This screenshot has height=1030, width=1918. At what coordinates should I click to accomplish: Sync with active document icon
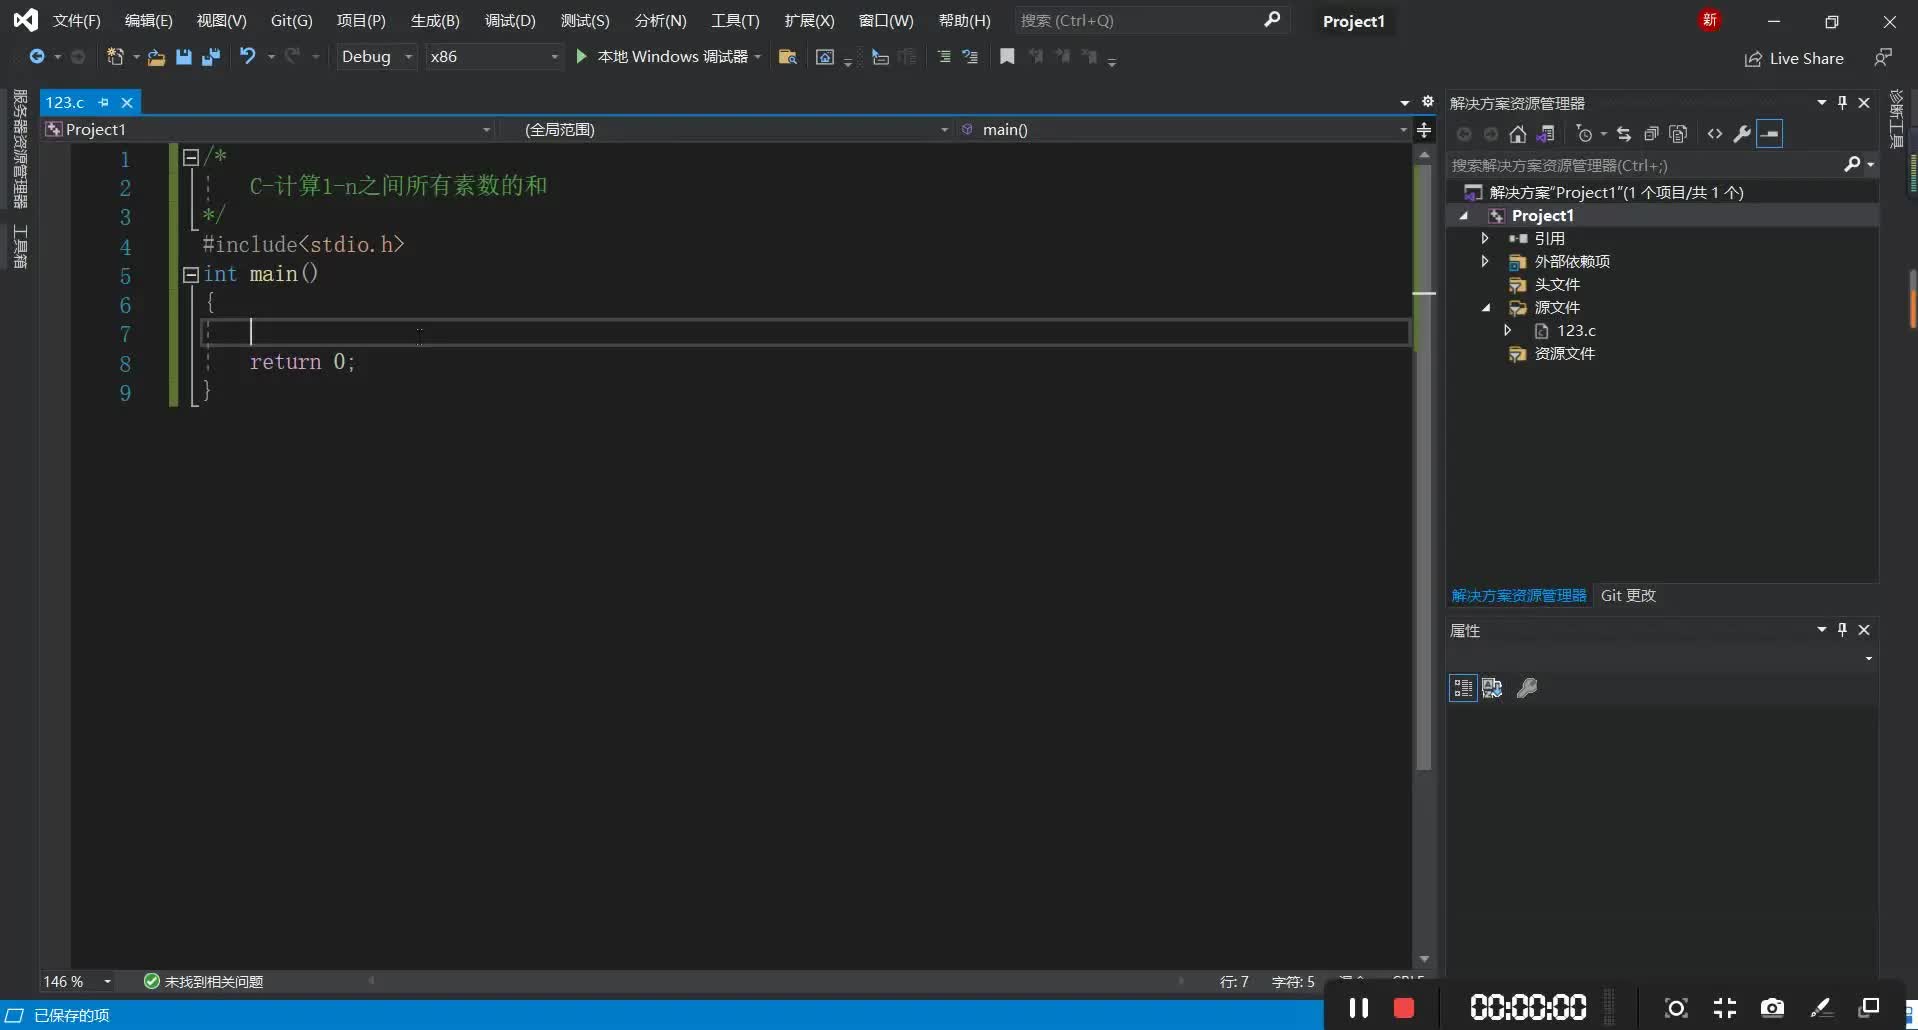click(1624, 134)
